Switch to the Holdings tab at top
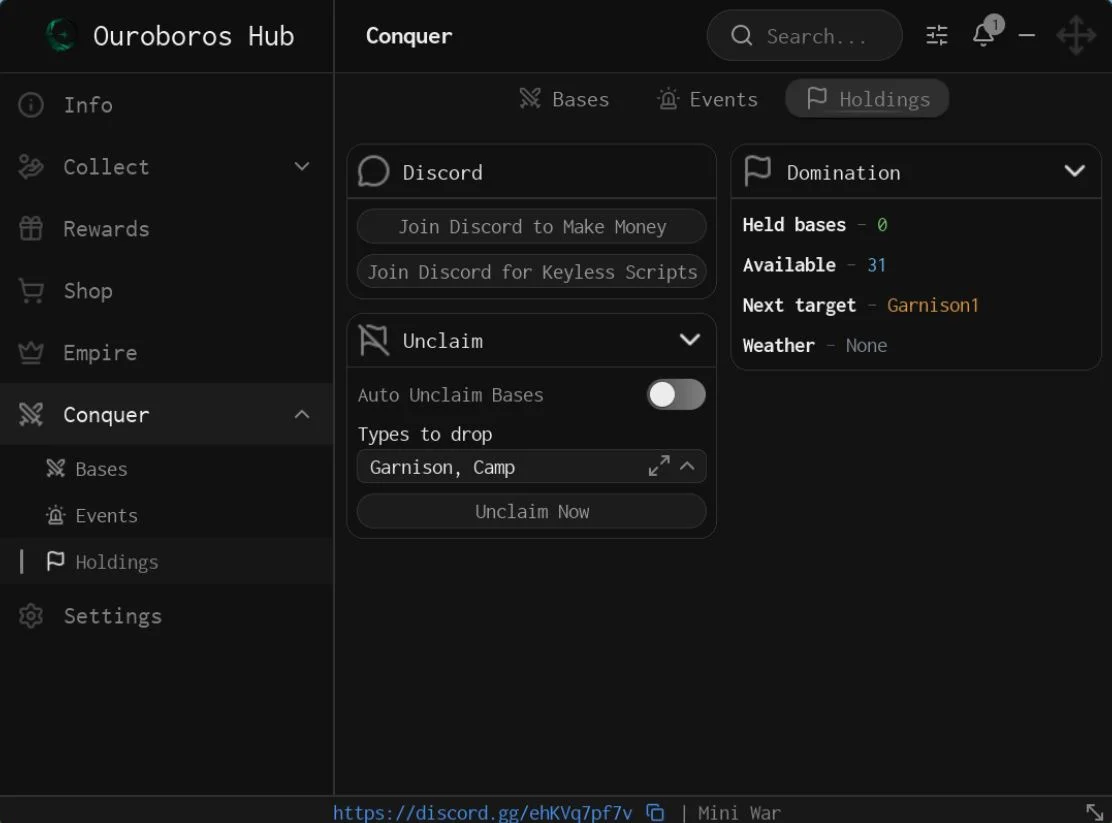The height and width of the screenshot is (823, 1112). pos(867,99)
